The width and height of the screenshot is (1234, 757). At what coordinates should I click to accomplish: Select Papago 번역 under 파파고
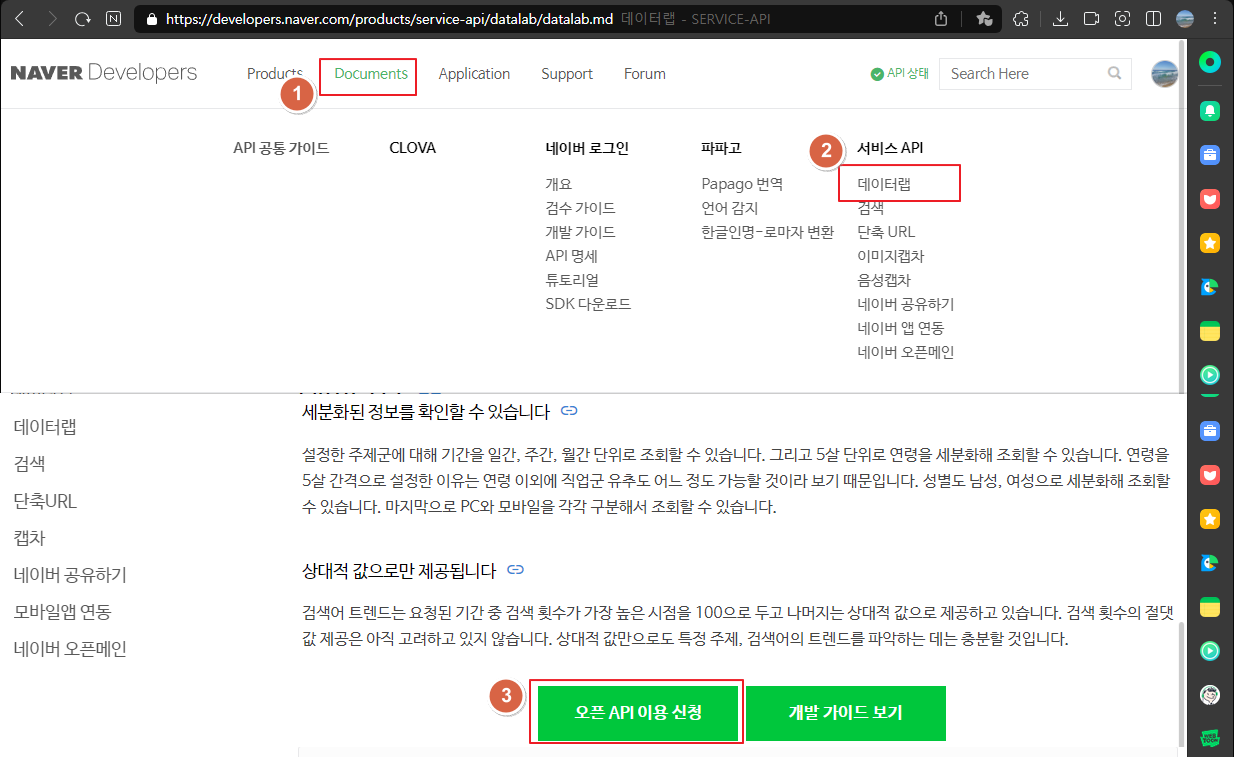[x=742, y=184]
